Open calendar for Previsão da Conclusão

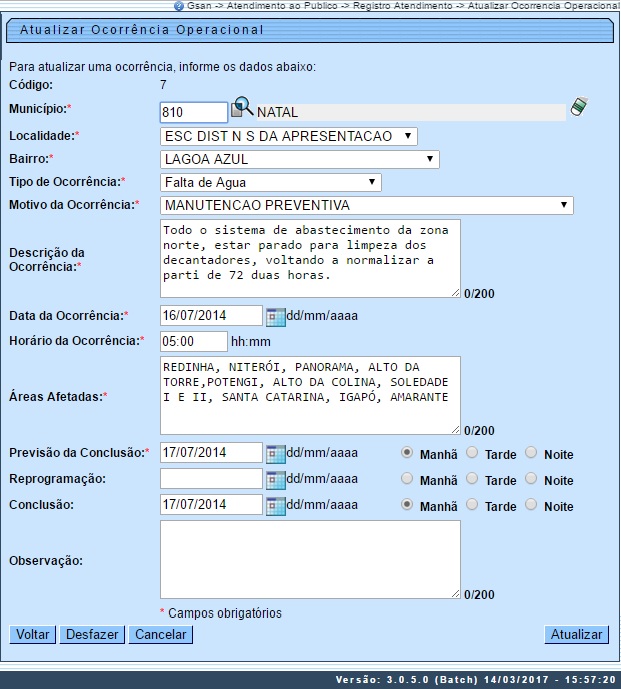(x=275, y=453)
